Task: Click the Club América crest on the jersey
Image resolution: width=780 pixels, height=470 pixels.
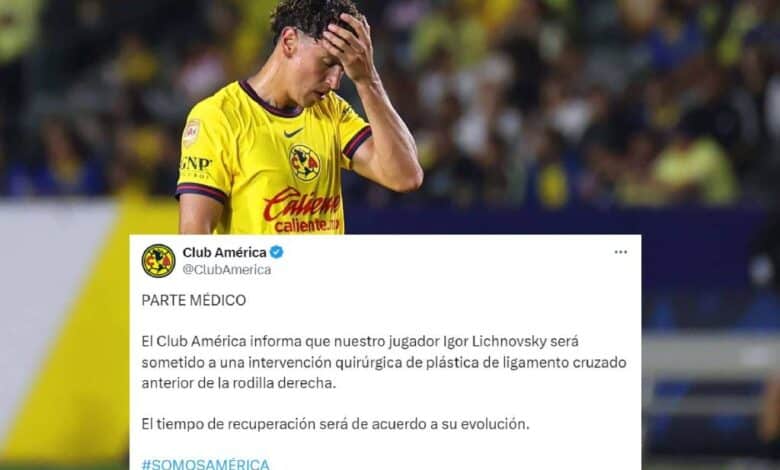Action: click(x=304, y=163)
